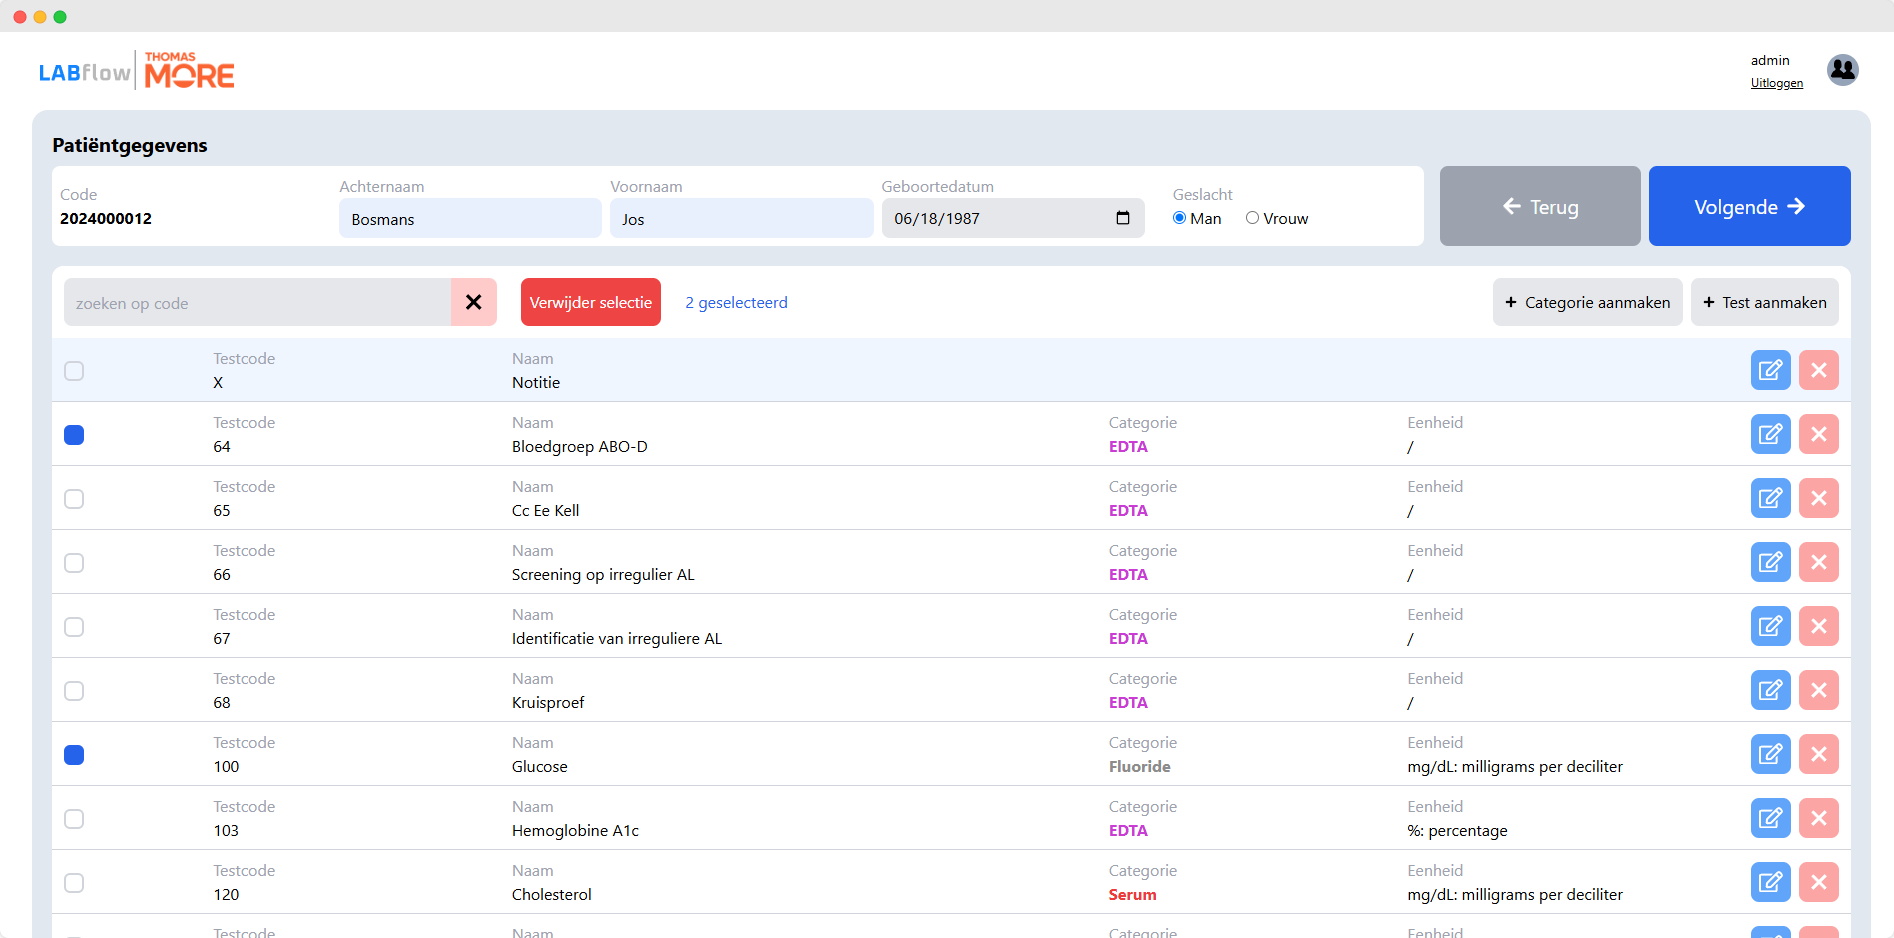Remove the Cholesterol test row
The width and height of the screenshot is (1894, 938).
coord(1818,882)
